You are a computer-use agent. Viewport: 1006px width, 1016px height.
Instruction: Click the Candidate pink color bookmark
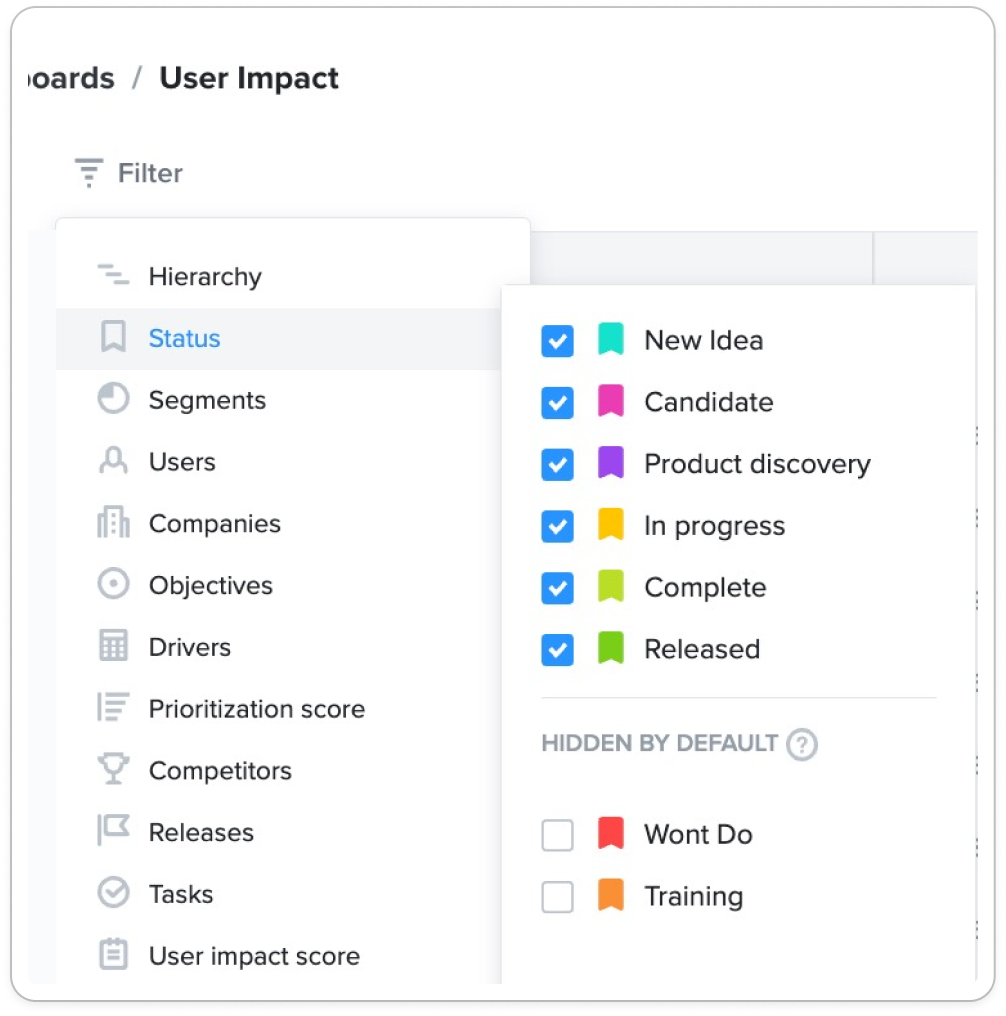(610, 400)
